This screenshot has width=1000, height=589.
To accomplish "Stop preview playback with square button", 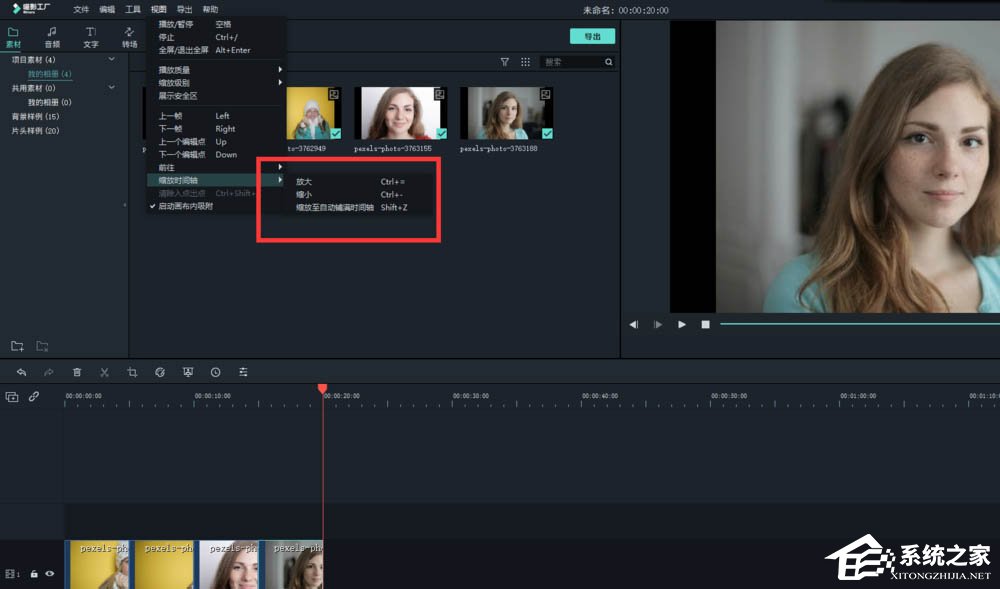I will coord(705,324).
